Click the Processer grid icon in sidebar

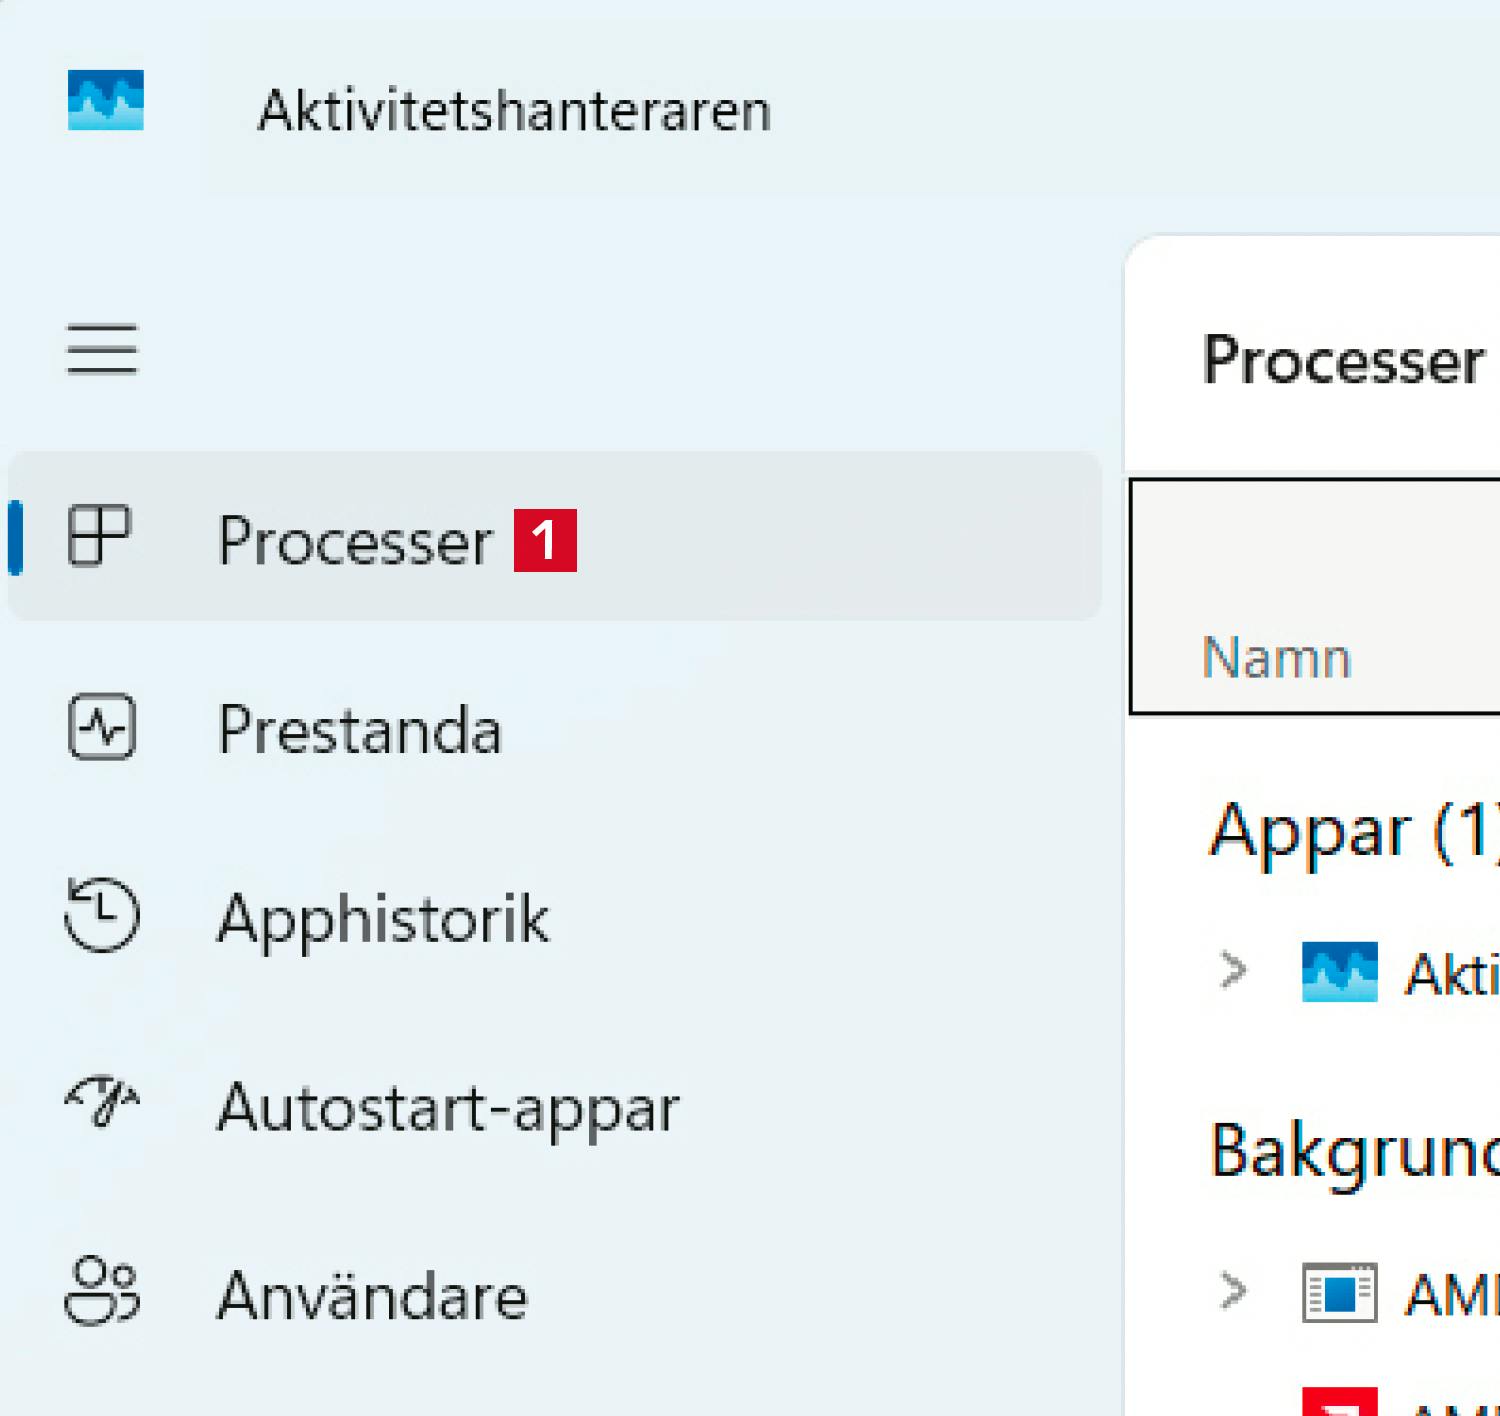(99, 536)
